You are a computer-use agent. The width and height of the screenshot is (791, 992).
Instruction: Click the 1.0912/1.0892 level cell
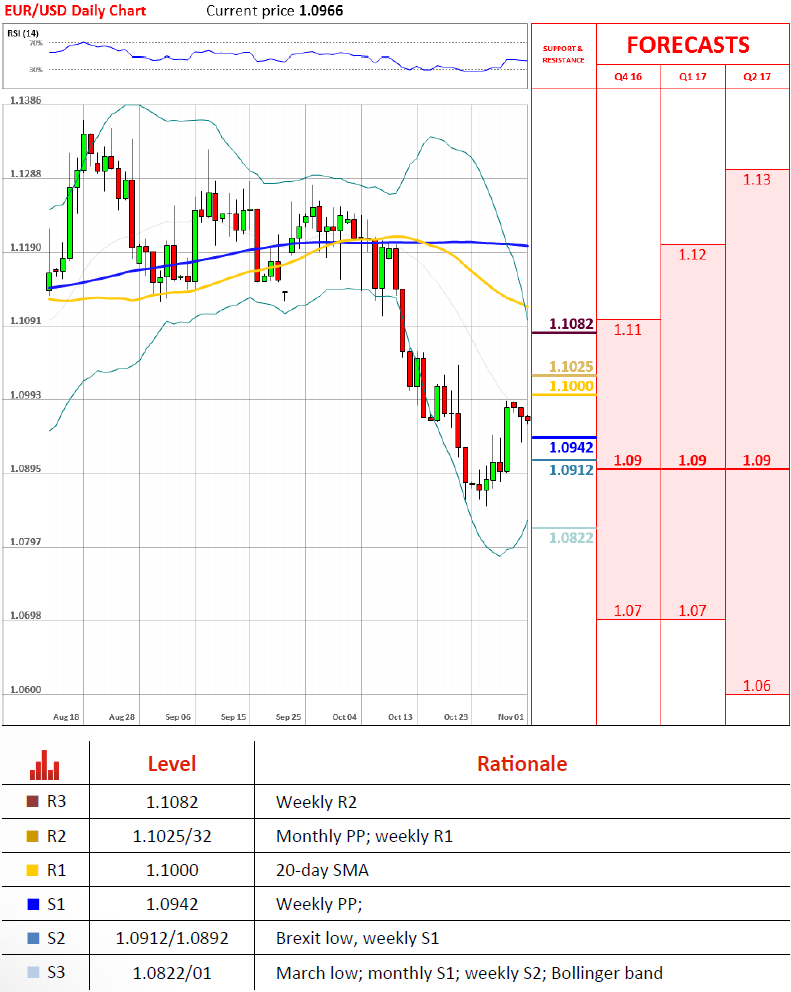click(171, 938)
